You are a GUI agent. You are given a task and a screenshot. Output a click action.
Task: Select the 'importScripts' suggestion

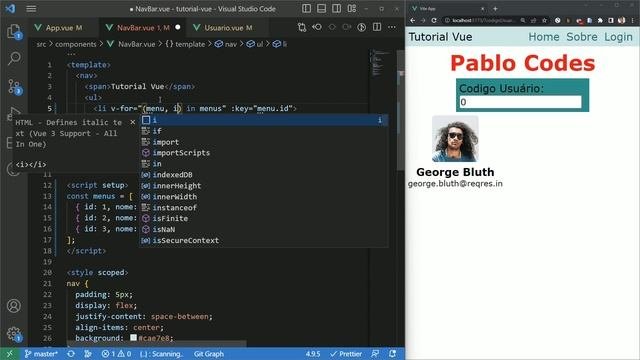pos(264,153)
